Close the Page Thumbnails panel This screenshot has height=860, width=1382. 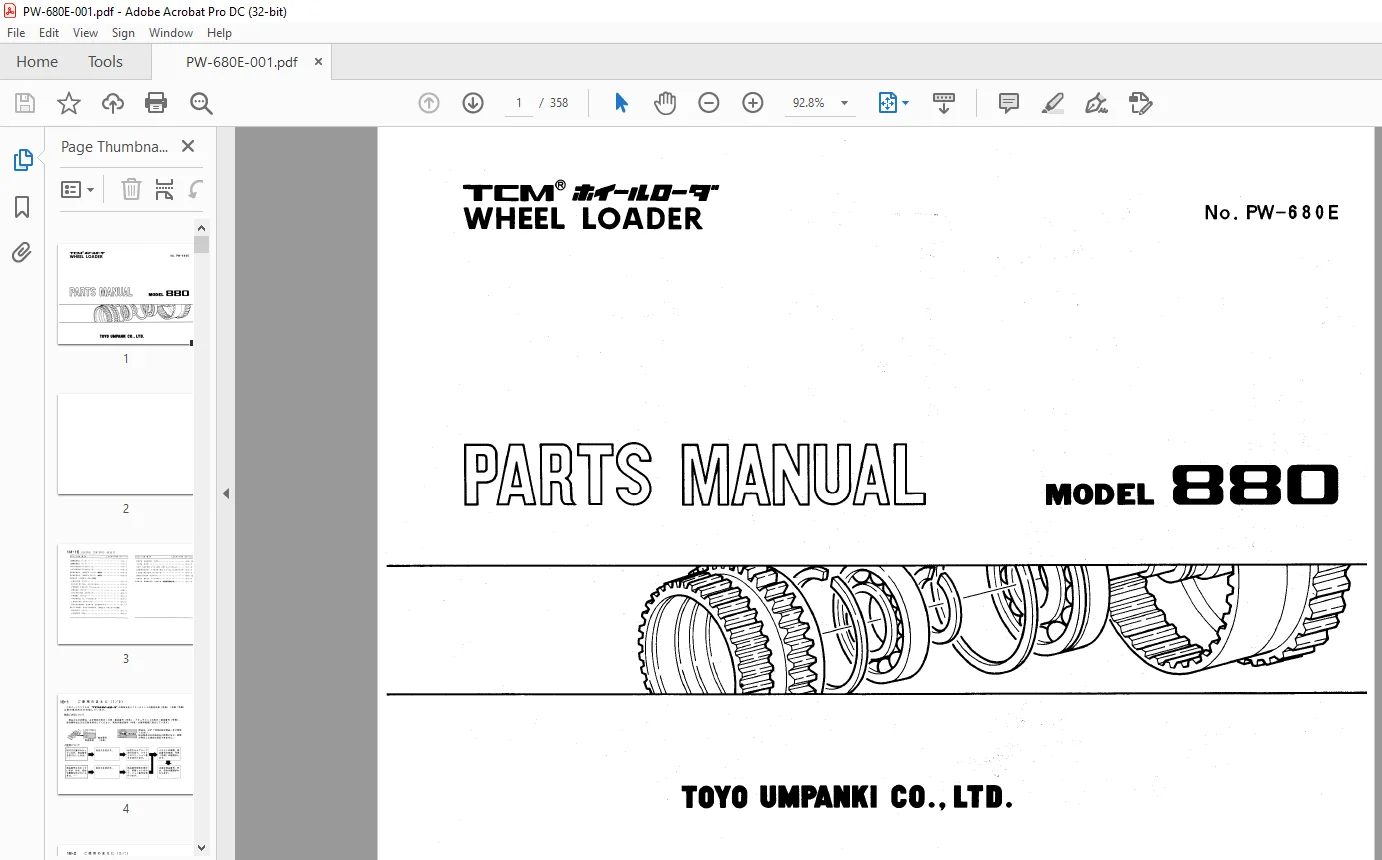[x=187, y=146]
